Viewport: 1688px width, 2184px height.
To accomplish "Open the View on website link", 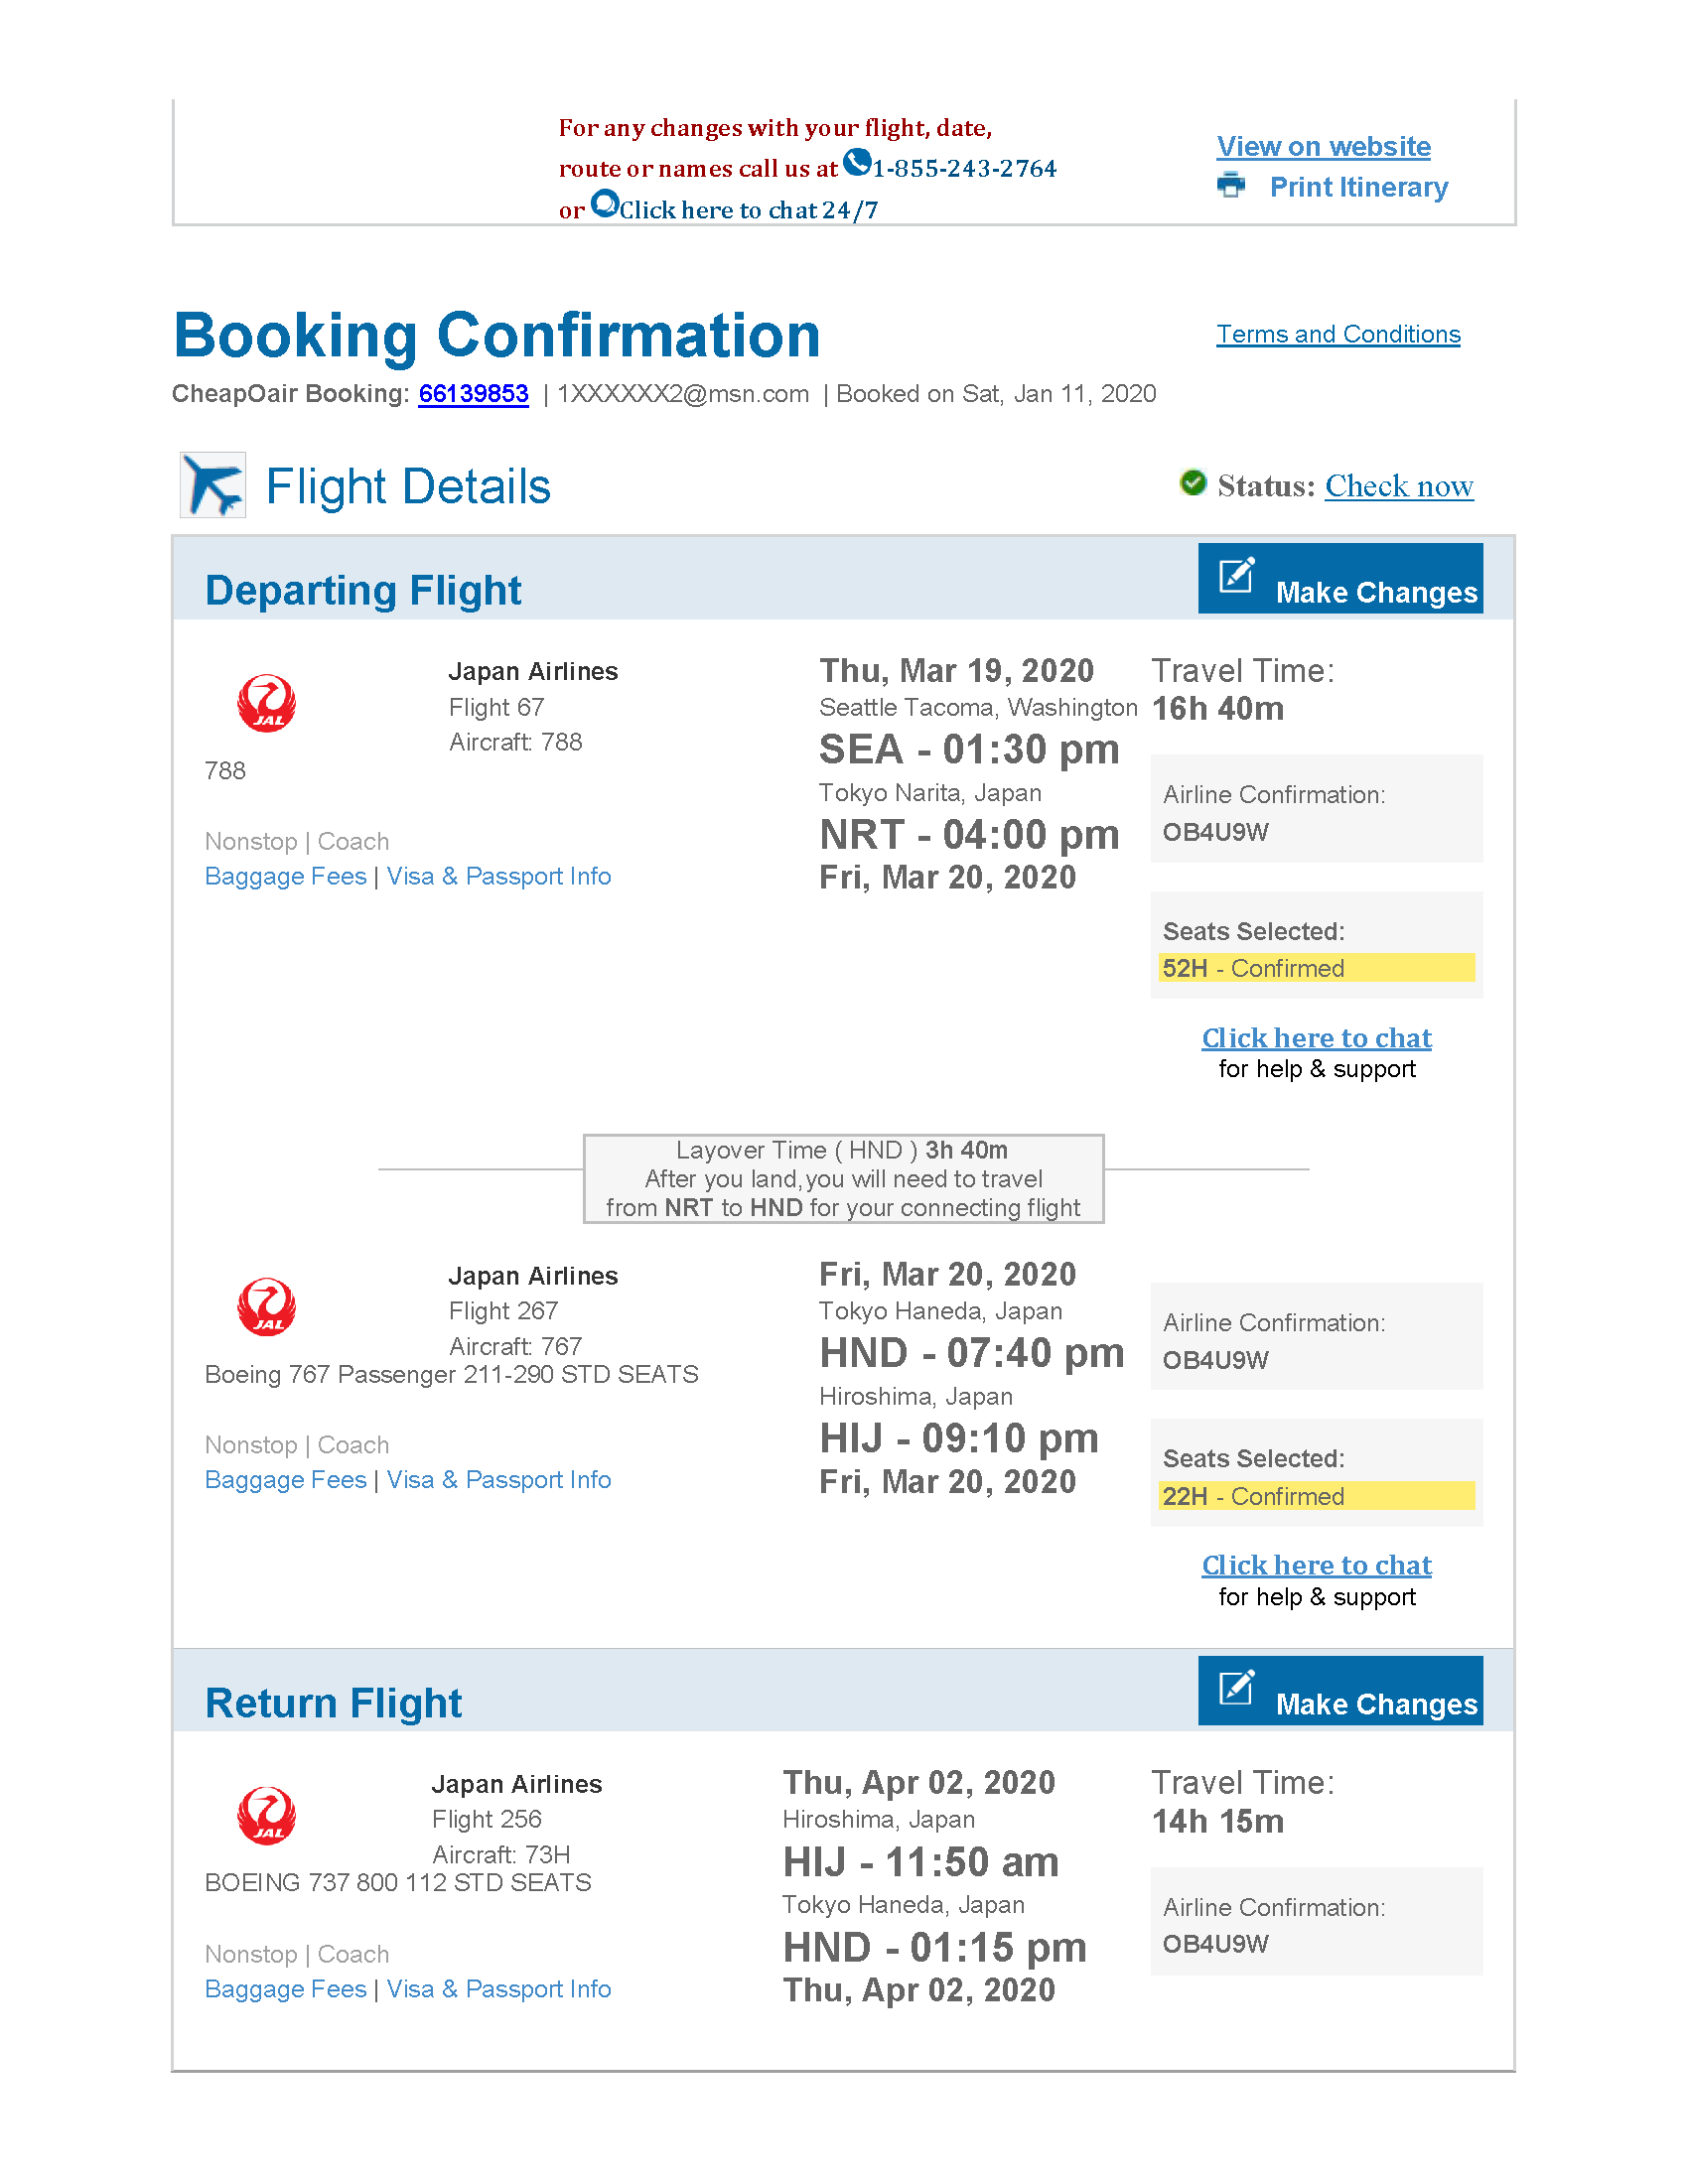I will (1323, 147).
